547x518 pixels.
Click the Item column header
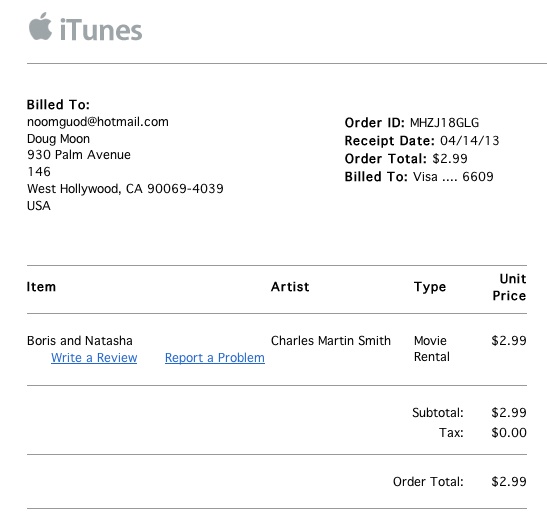[x=41, y=287]
